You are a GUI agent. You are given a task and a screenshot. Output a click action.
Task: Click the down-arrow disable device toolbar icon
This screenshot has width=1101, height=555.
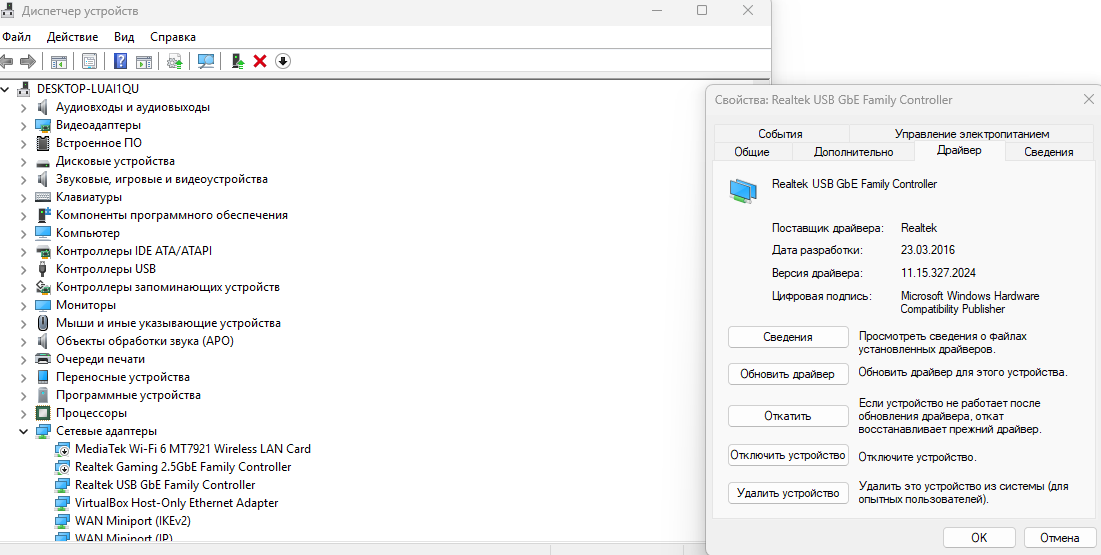283,61
